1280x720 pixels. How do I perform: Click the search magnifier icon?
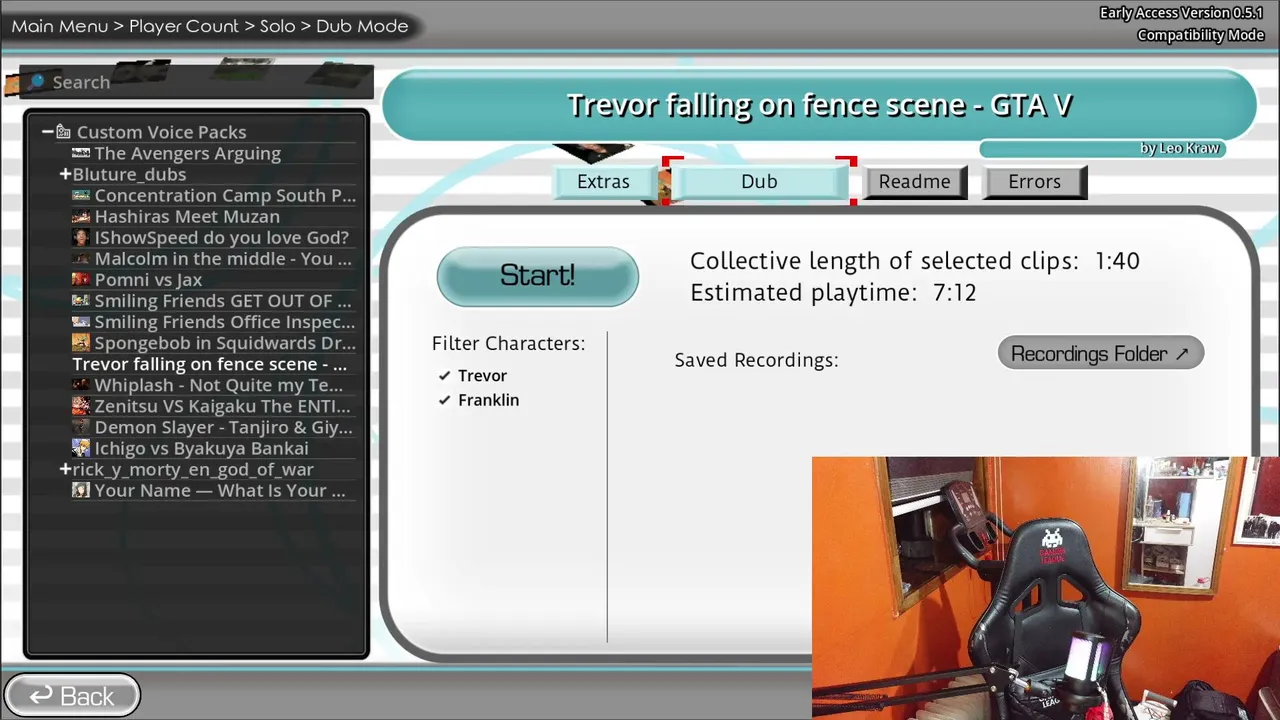37,81
